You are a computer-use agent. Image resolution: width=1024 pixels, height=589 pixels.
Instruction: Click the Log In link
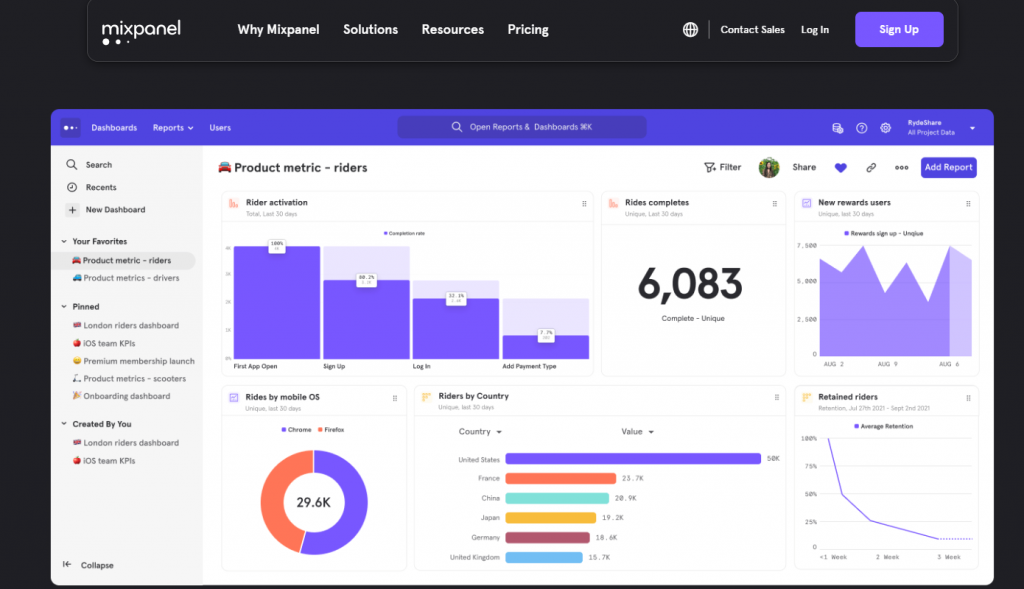click(x=814, y=29)
